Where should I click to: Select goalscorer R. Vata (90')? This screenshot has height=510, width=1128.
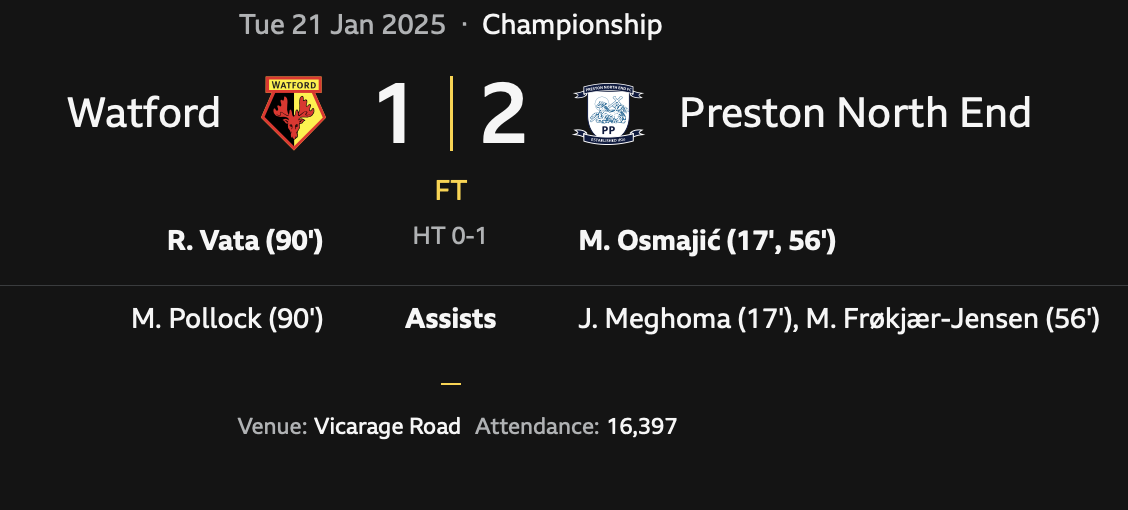(x=245, y=242)
